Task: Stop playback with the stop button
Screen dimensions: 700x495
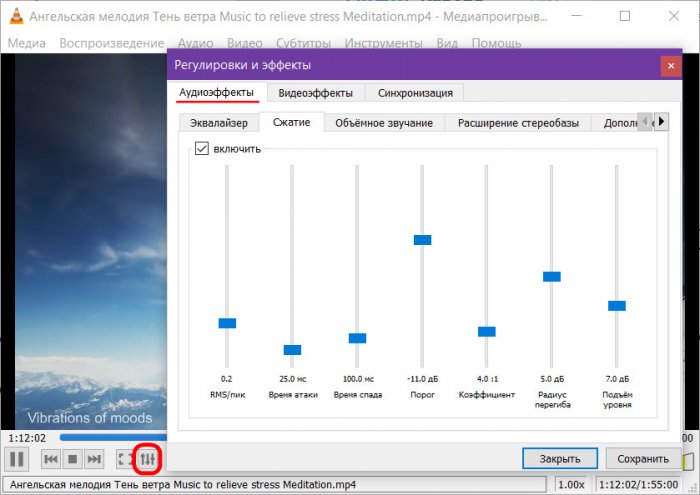Action: (x=72, y=459)
